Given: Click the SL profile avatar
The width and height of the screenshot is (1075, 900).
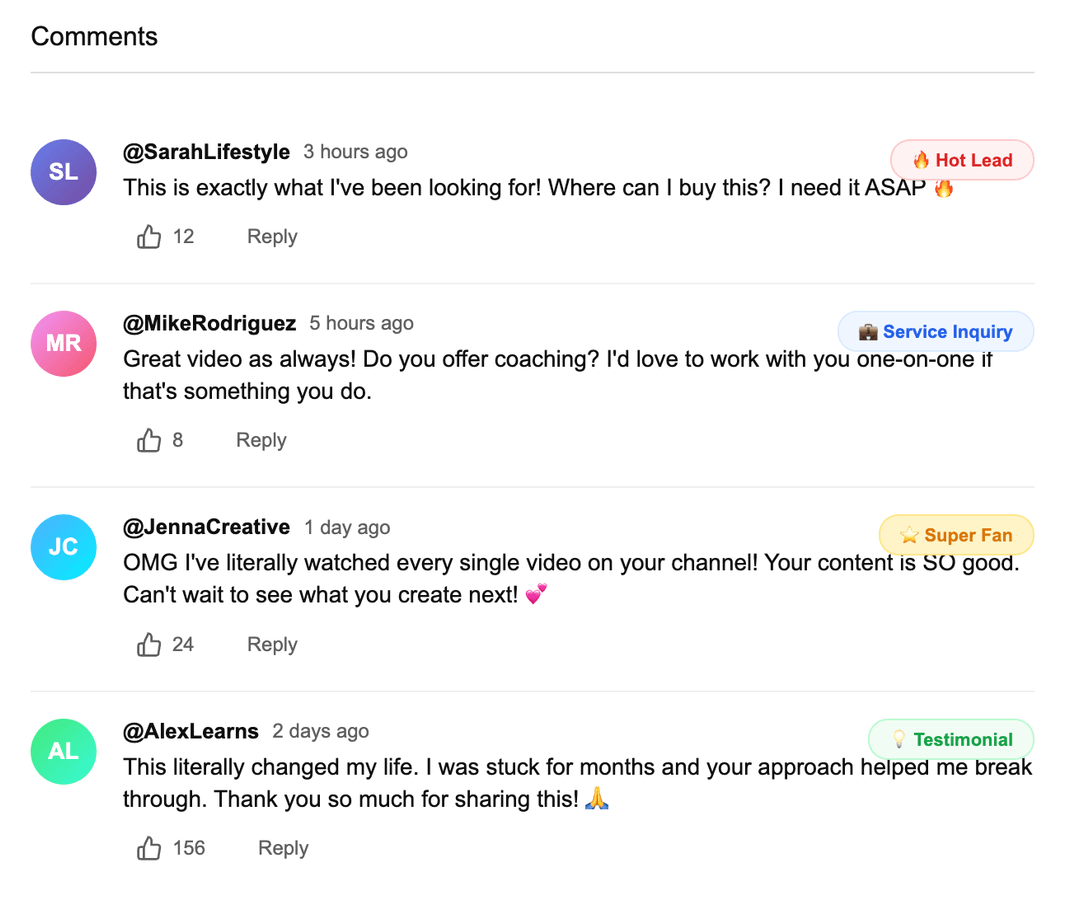Looking at the screenshot, I should click(64, 172).
